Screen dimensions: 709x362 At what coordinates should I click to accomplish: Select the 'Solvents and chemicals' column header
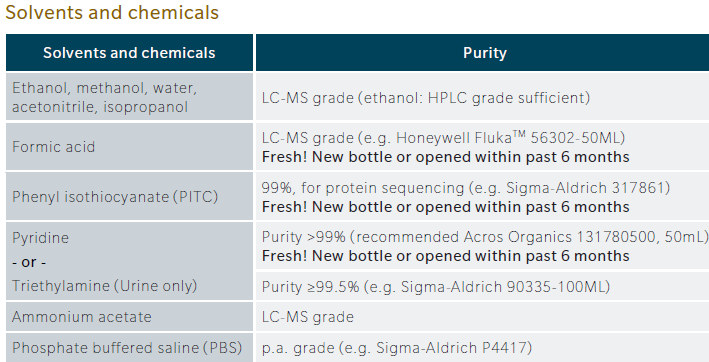[x=129, y=52]
